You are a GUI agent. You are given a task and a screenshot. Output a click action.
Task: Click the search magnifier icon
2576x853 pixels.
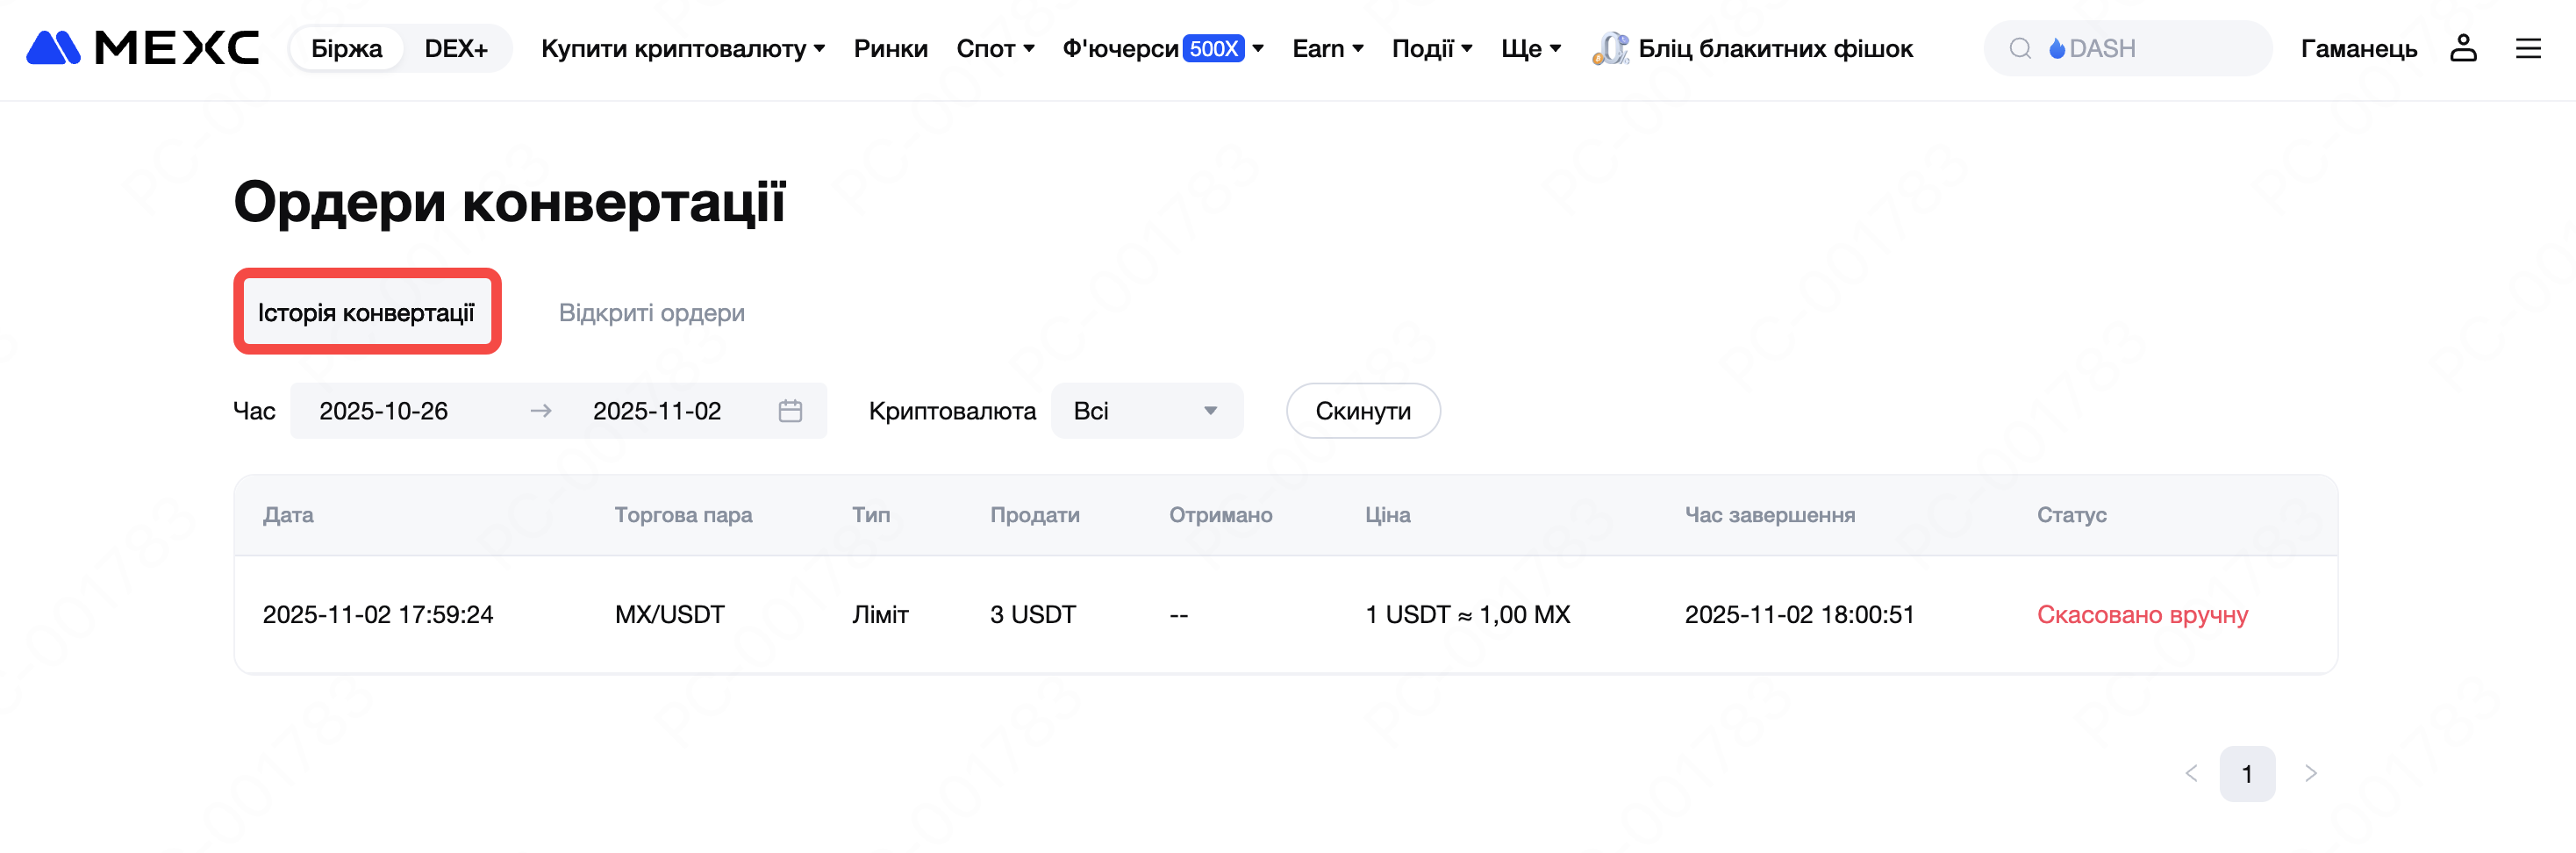(2020, 48)
